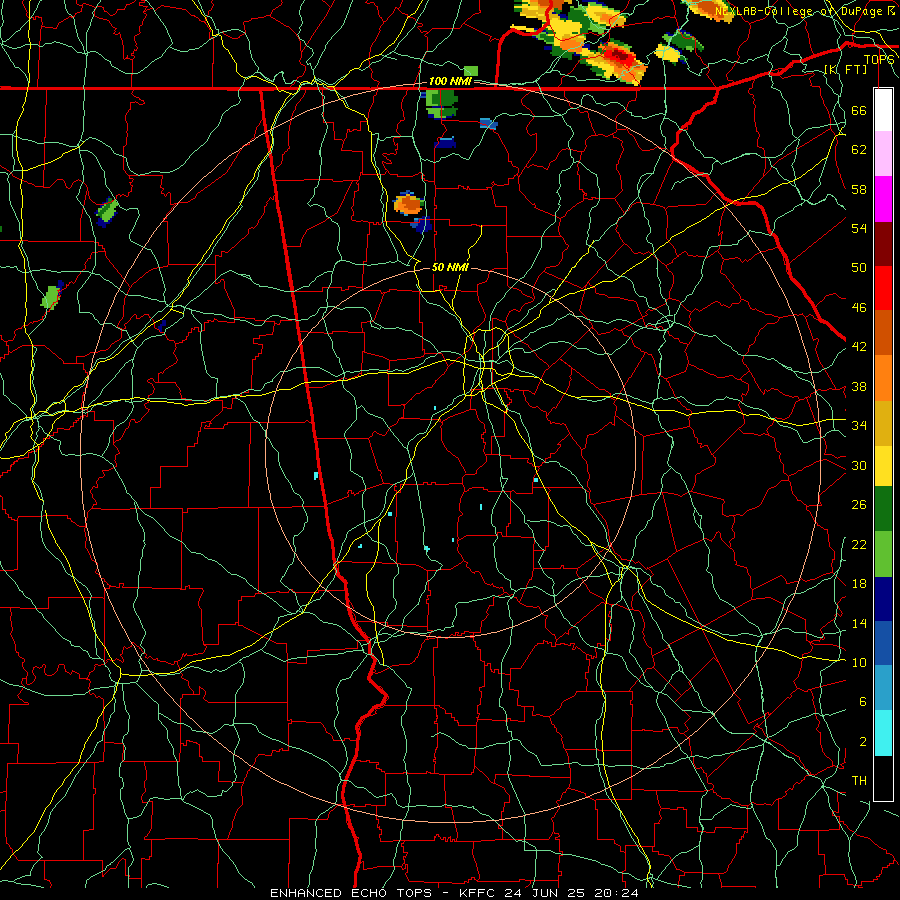Pick the bright orange legend swatch
Image resolution: width=900 pixels, height=900 pixels.
tap(883, 378)
